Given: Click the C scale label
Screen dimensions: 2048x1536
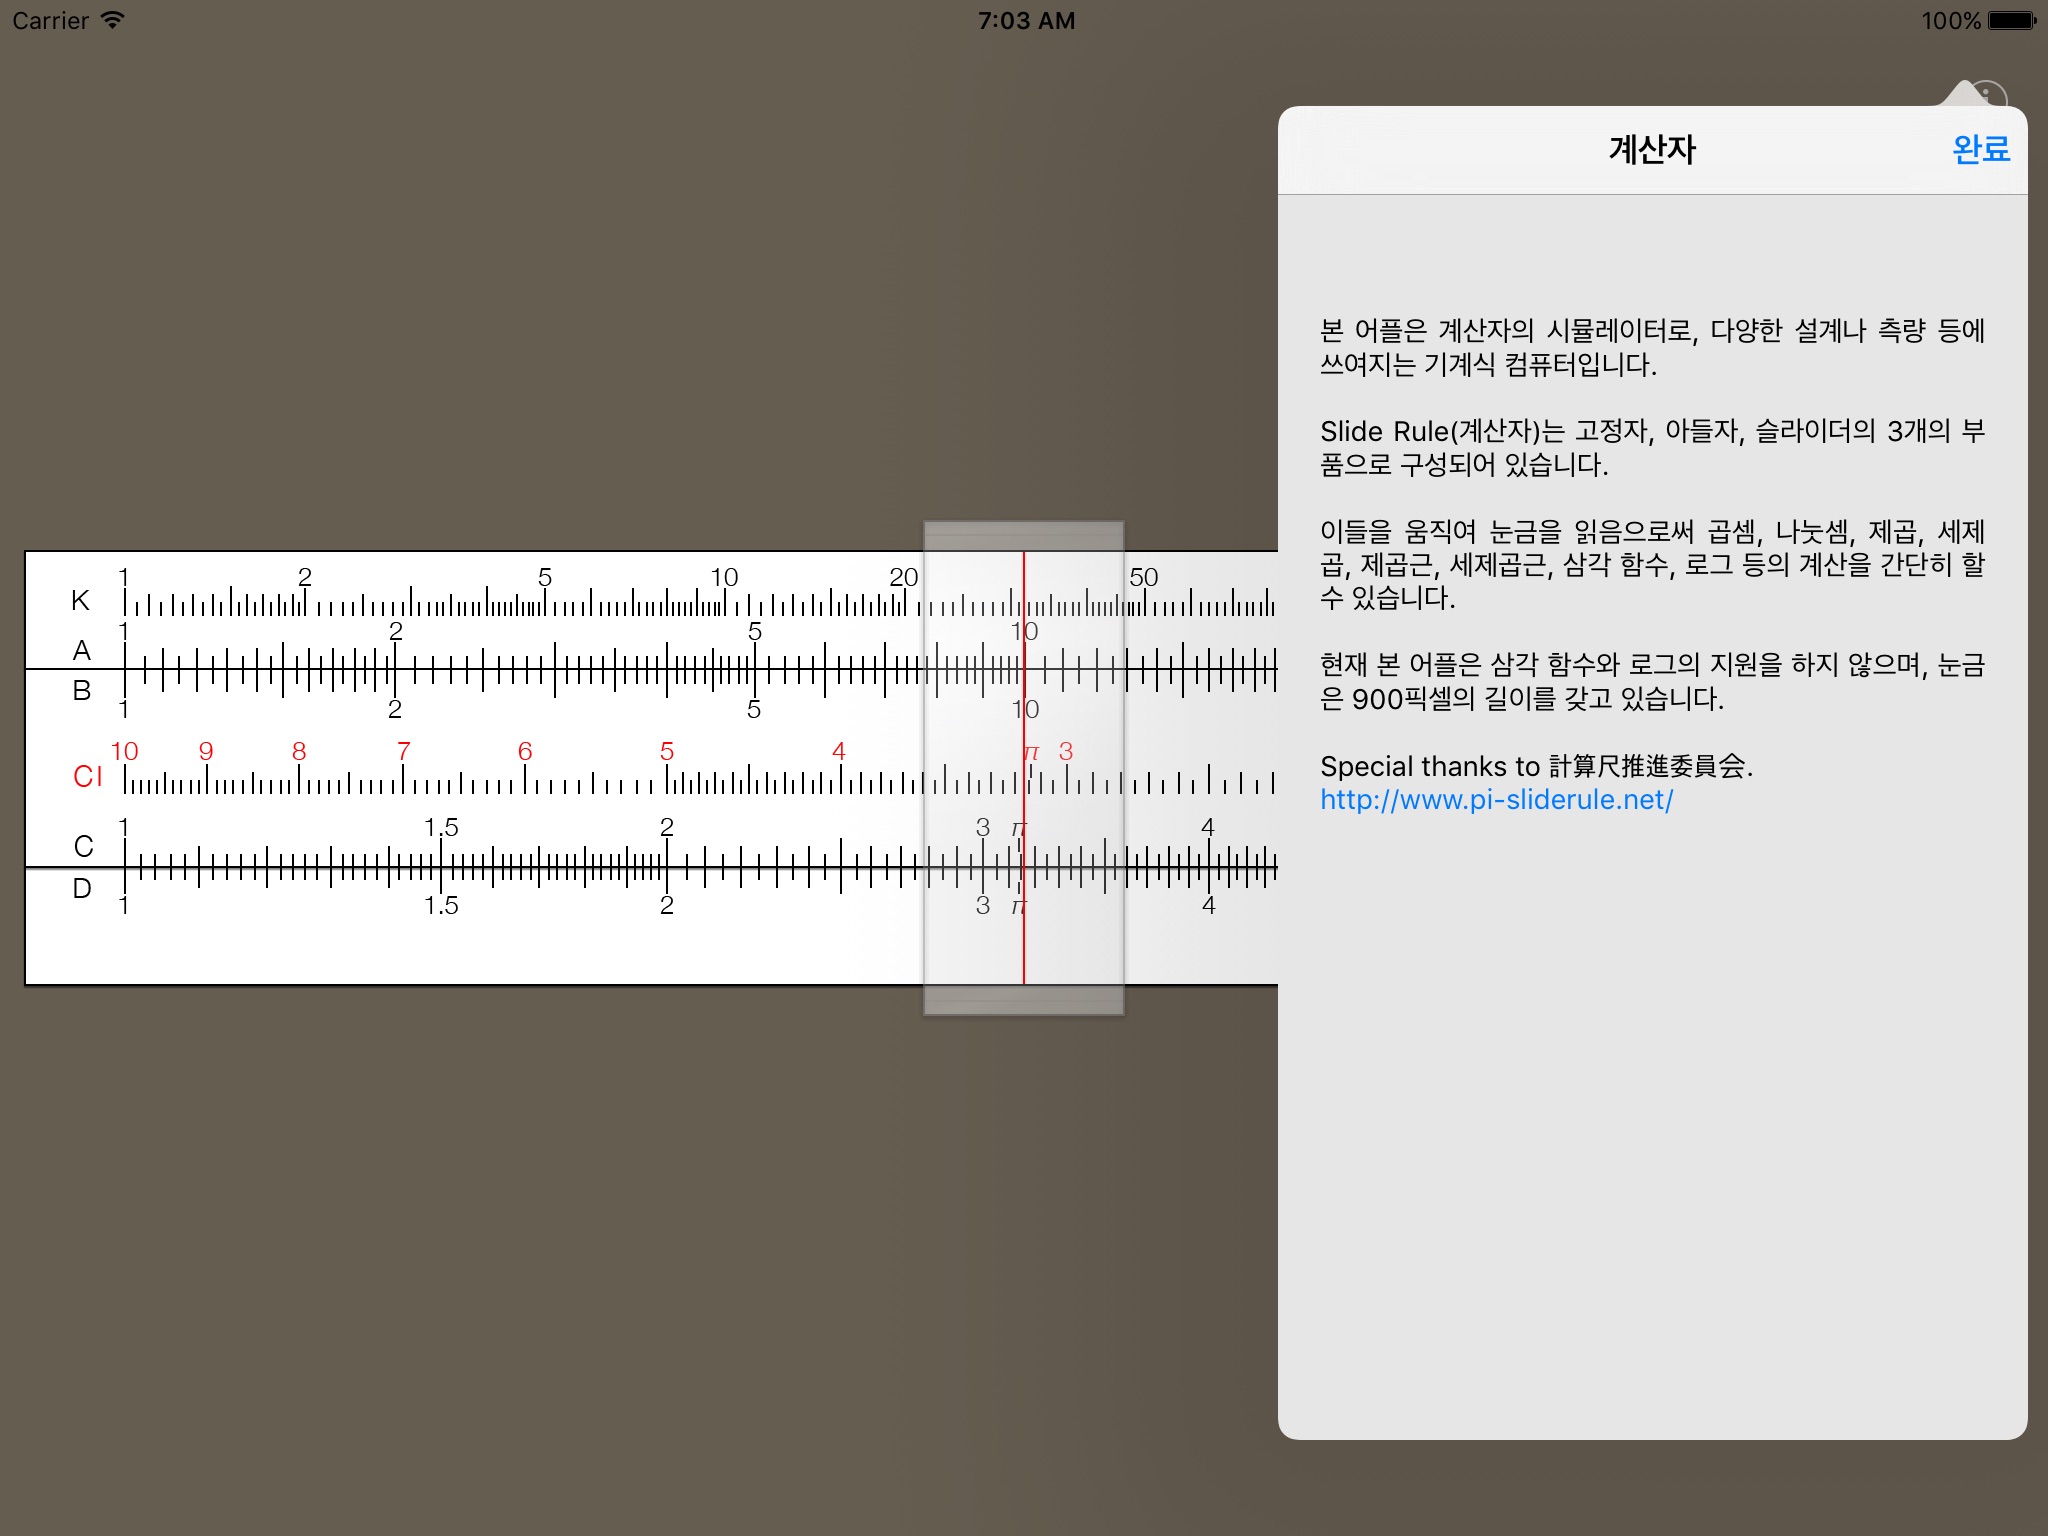Looking at the screenshot, I should (83, 847).
